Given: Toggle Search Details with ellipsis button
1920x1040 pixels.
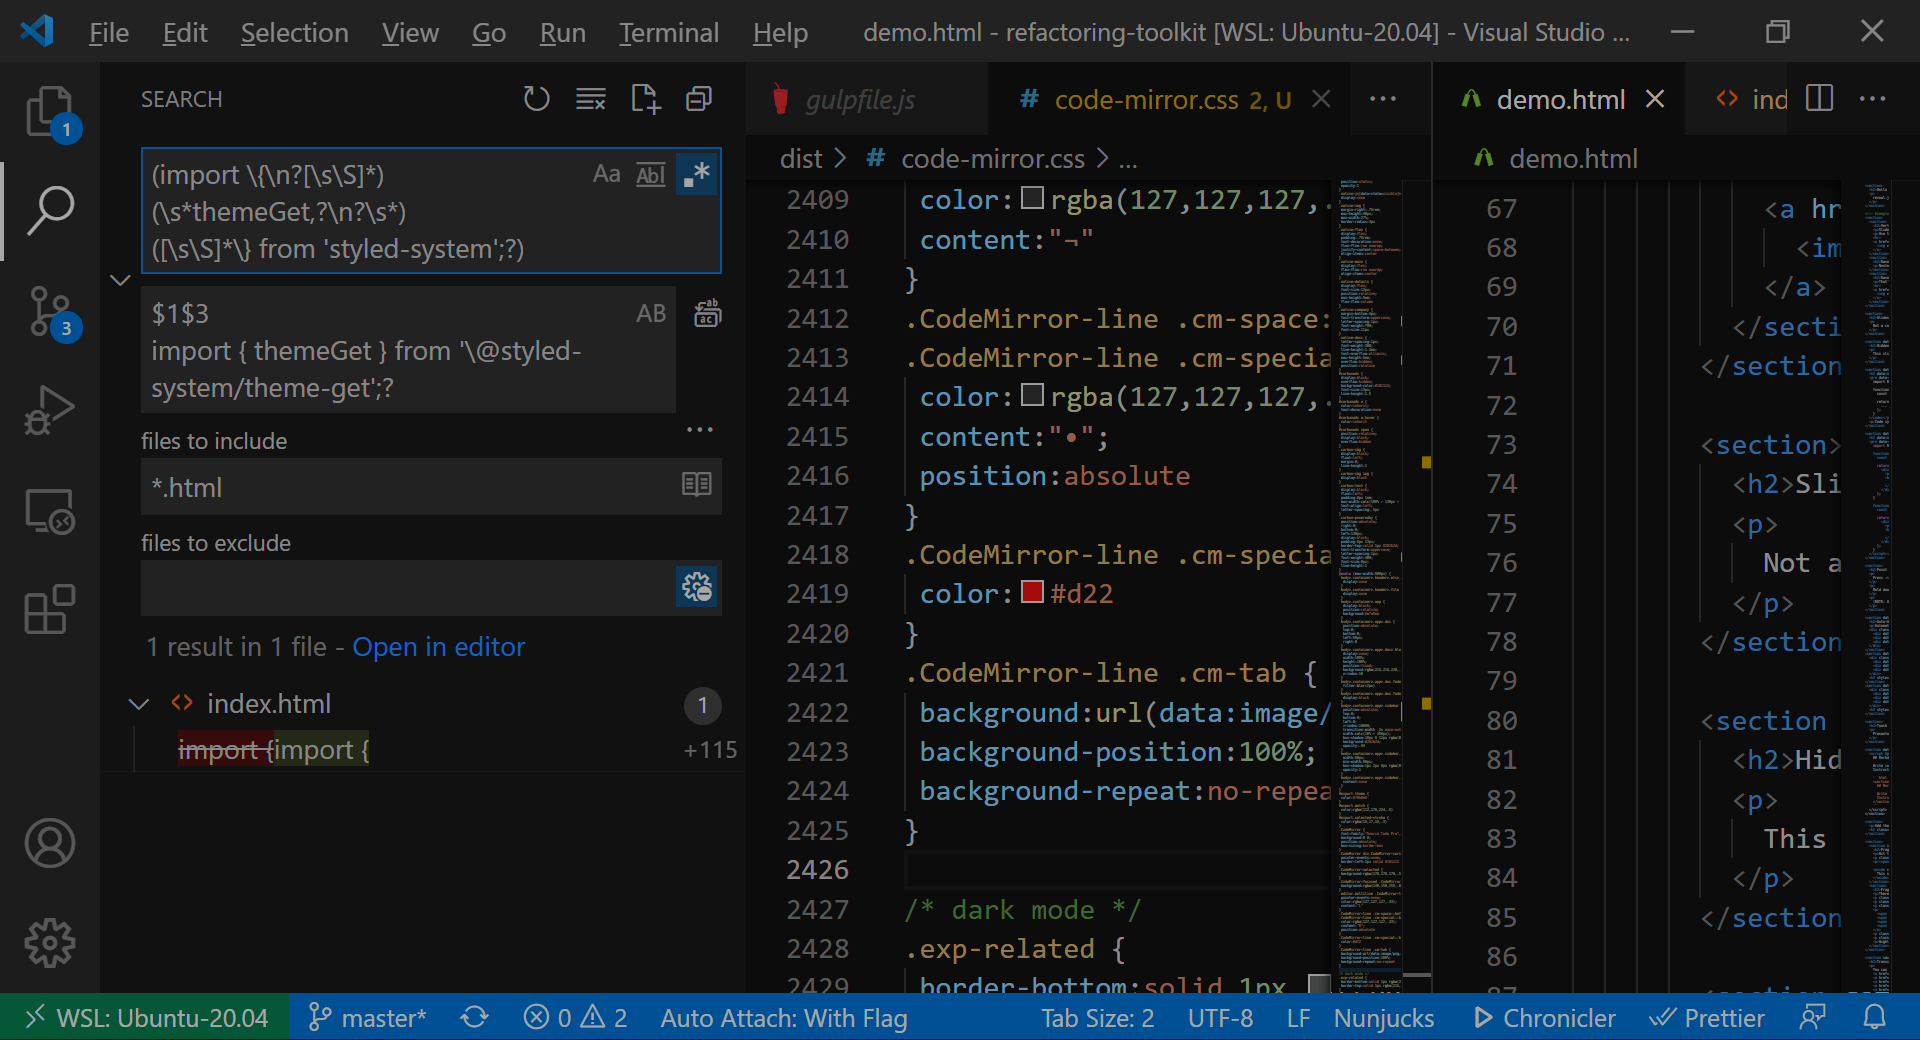Looking at the screenshot, I should point(700,429).
